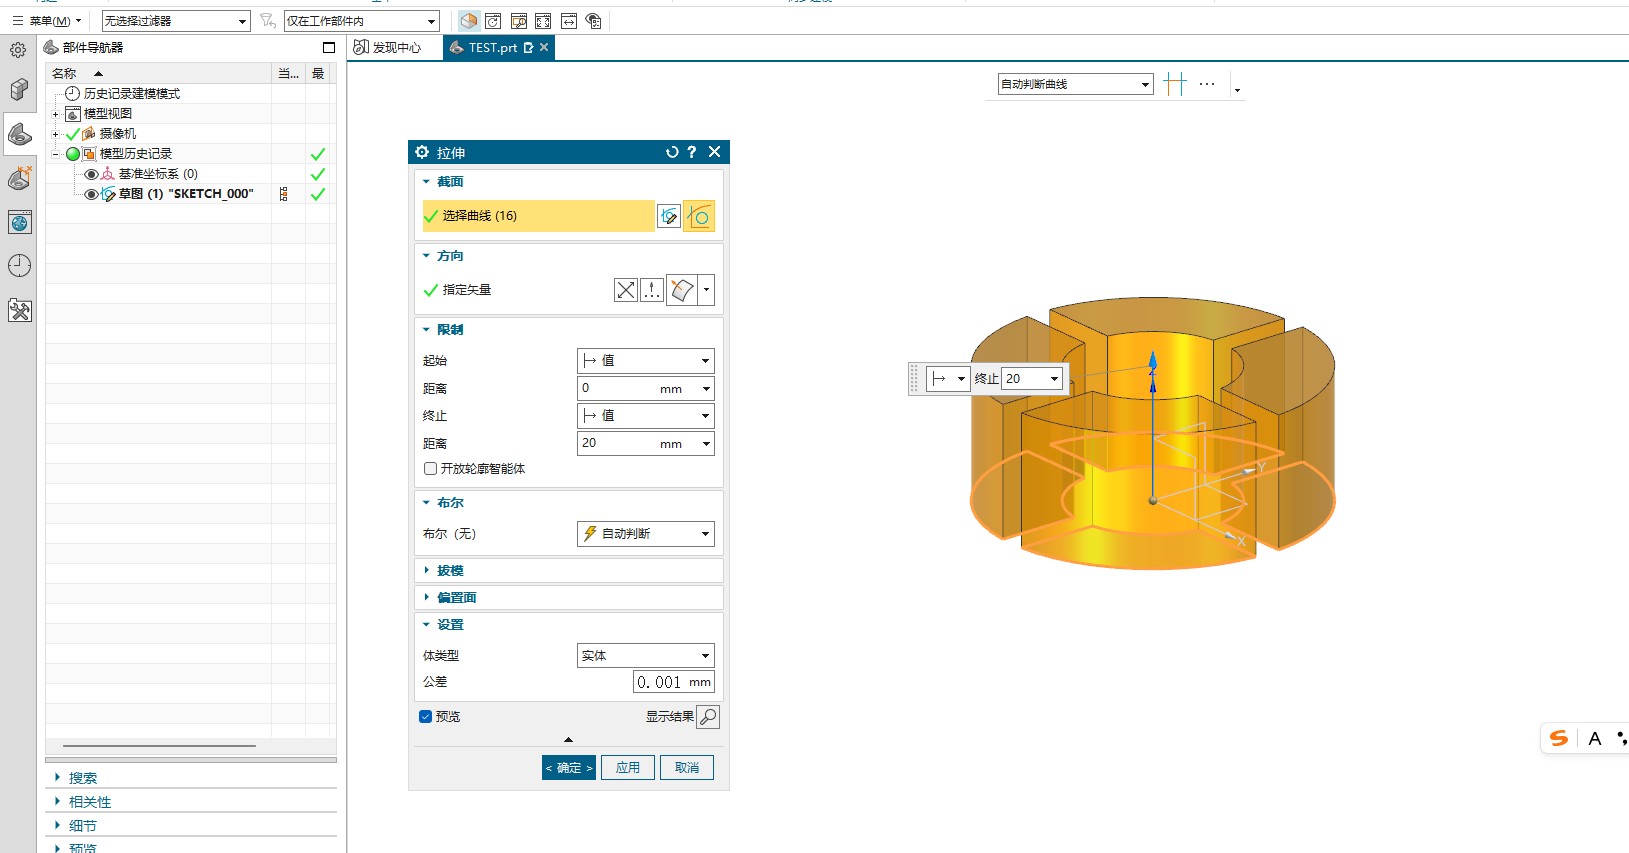
Task: Click the Sketch Section icon
Action: (669, 216)
